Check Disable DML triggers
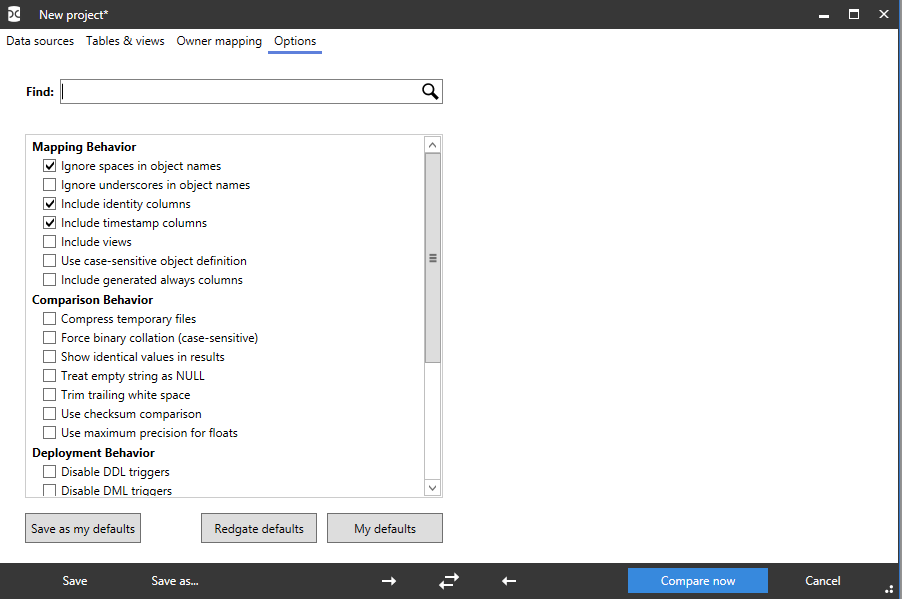Image resolution: width=902 pixels, height=599 pixels. point(49,490)
